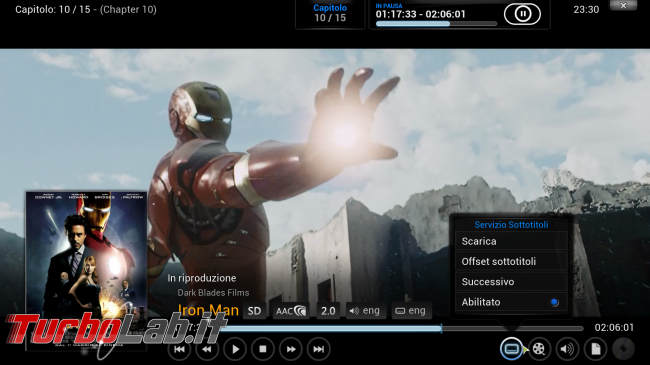This screenshot has width=650, height=365.
Task: Click the SD resolution badge
Action: point(254,311)
